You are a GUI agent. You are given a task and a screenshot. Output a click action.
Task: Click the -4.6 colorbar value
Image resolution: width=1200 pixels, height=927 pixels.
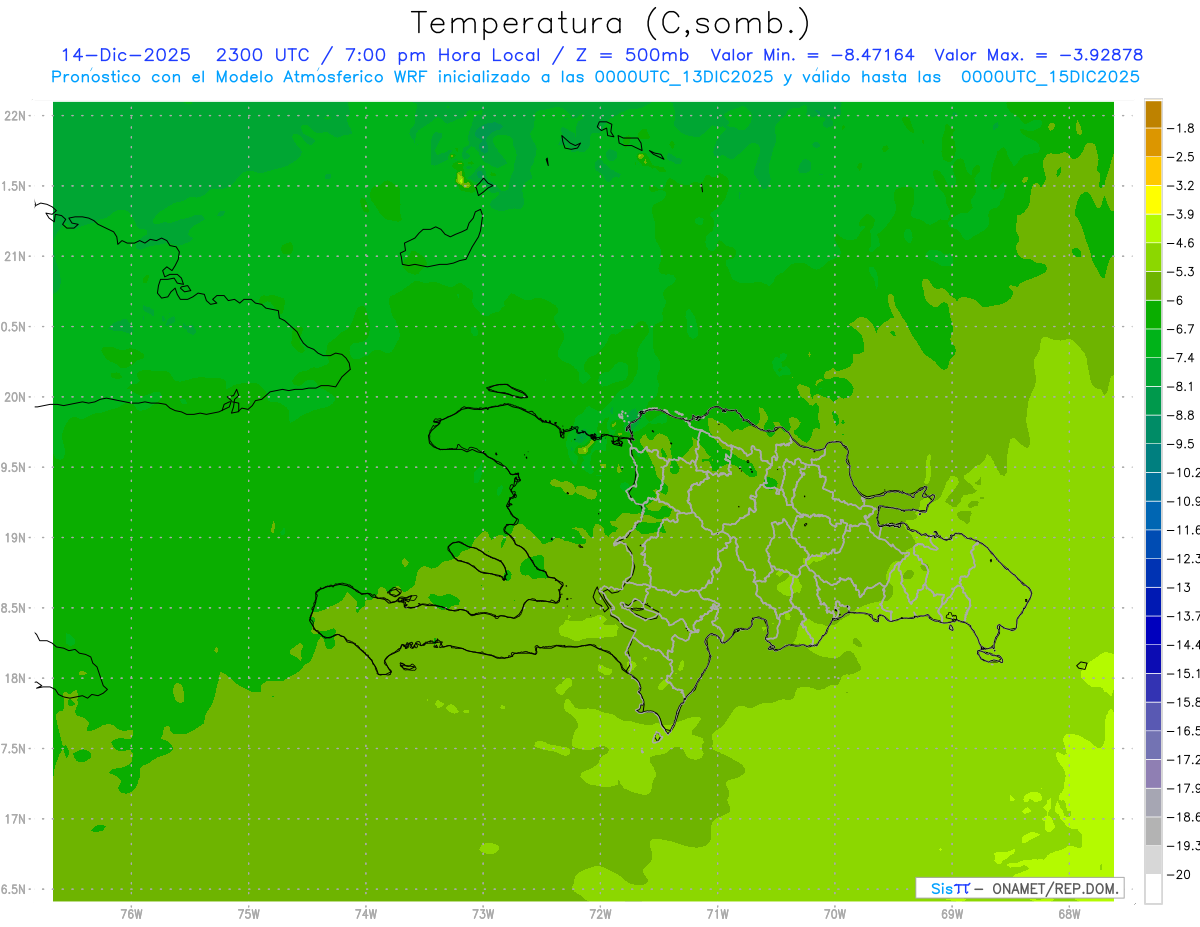[x=1182, y=243]
